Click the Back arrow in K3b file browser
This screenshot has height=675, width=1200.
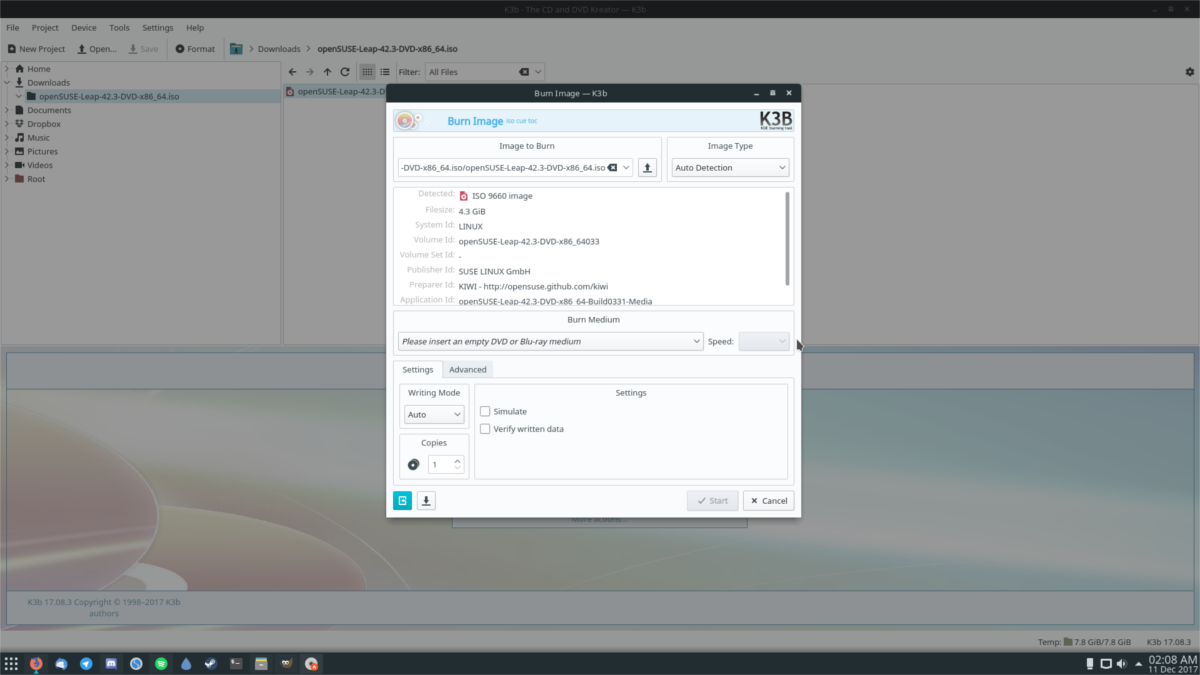click(x=292, y=72)
